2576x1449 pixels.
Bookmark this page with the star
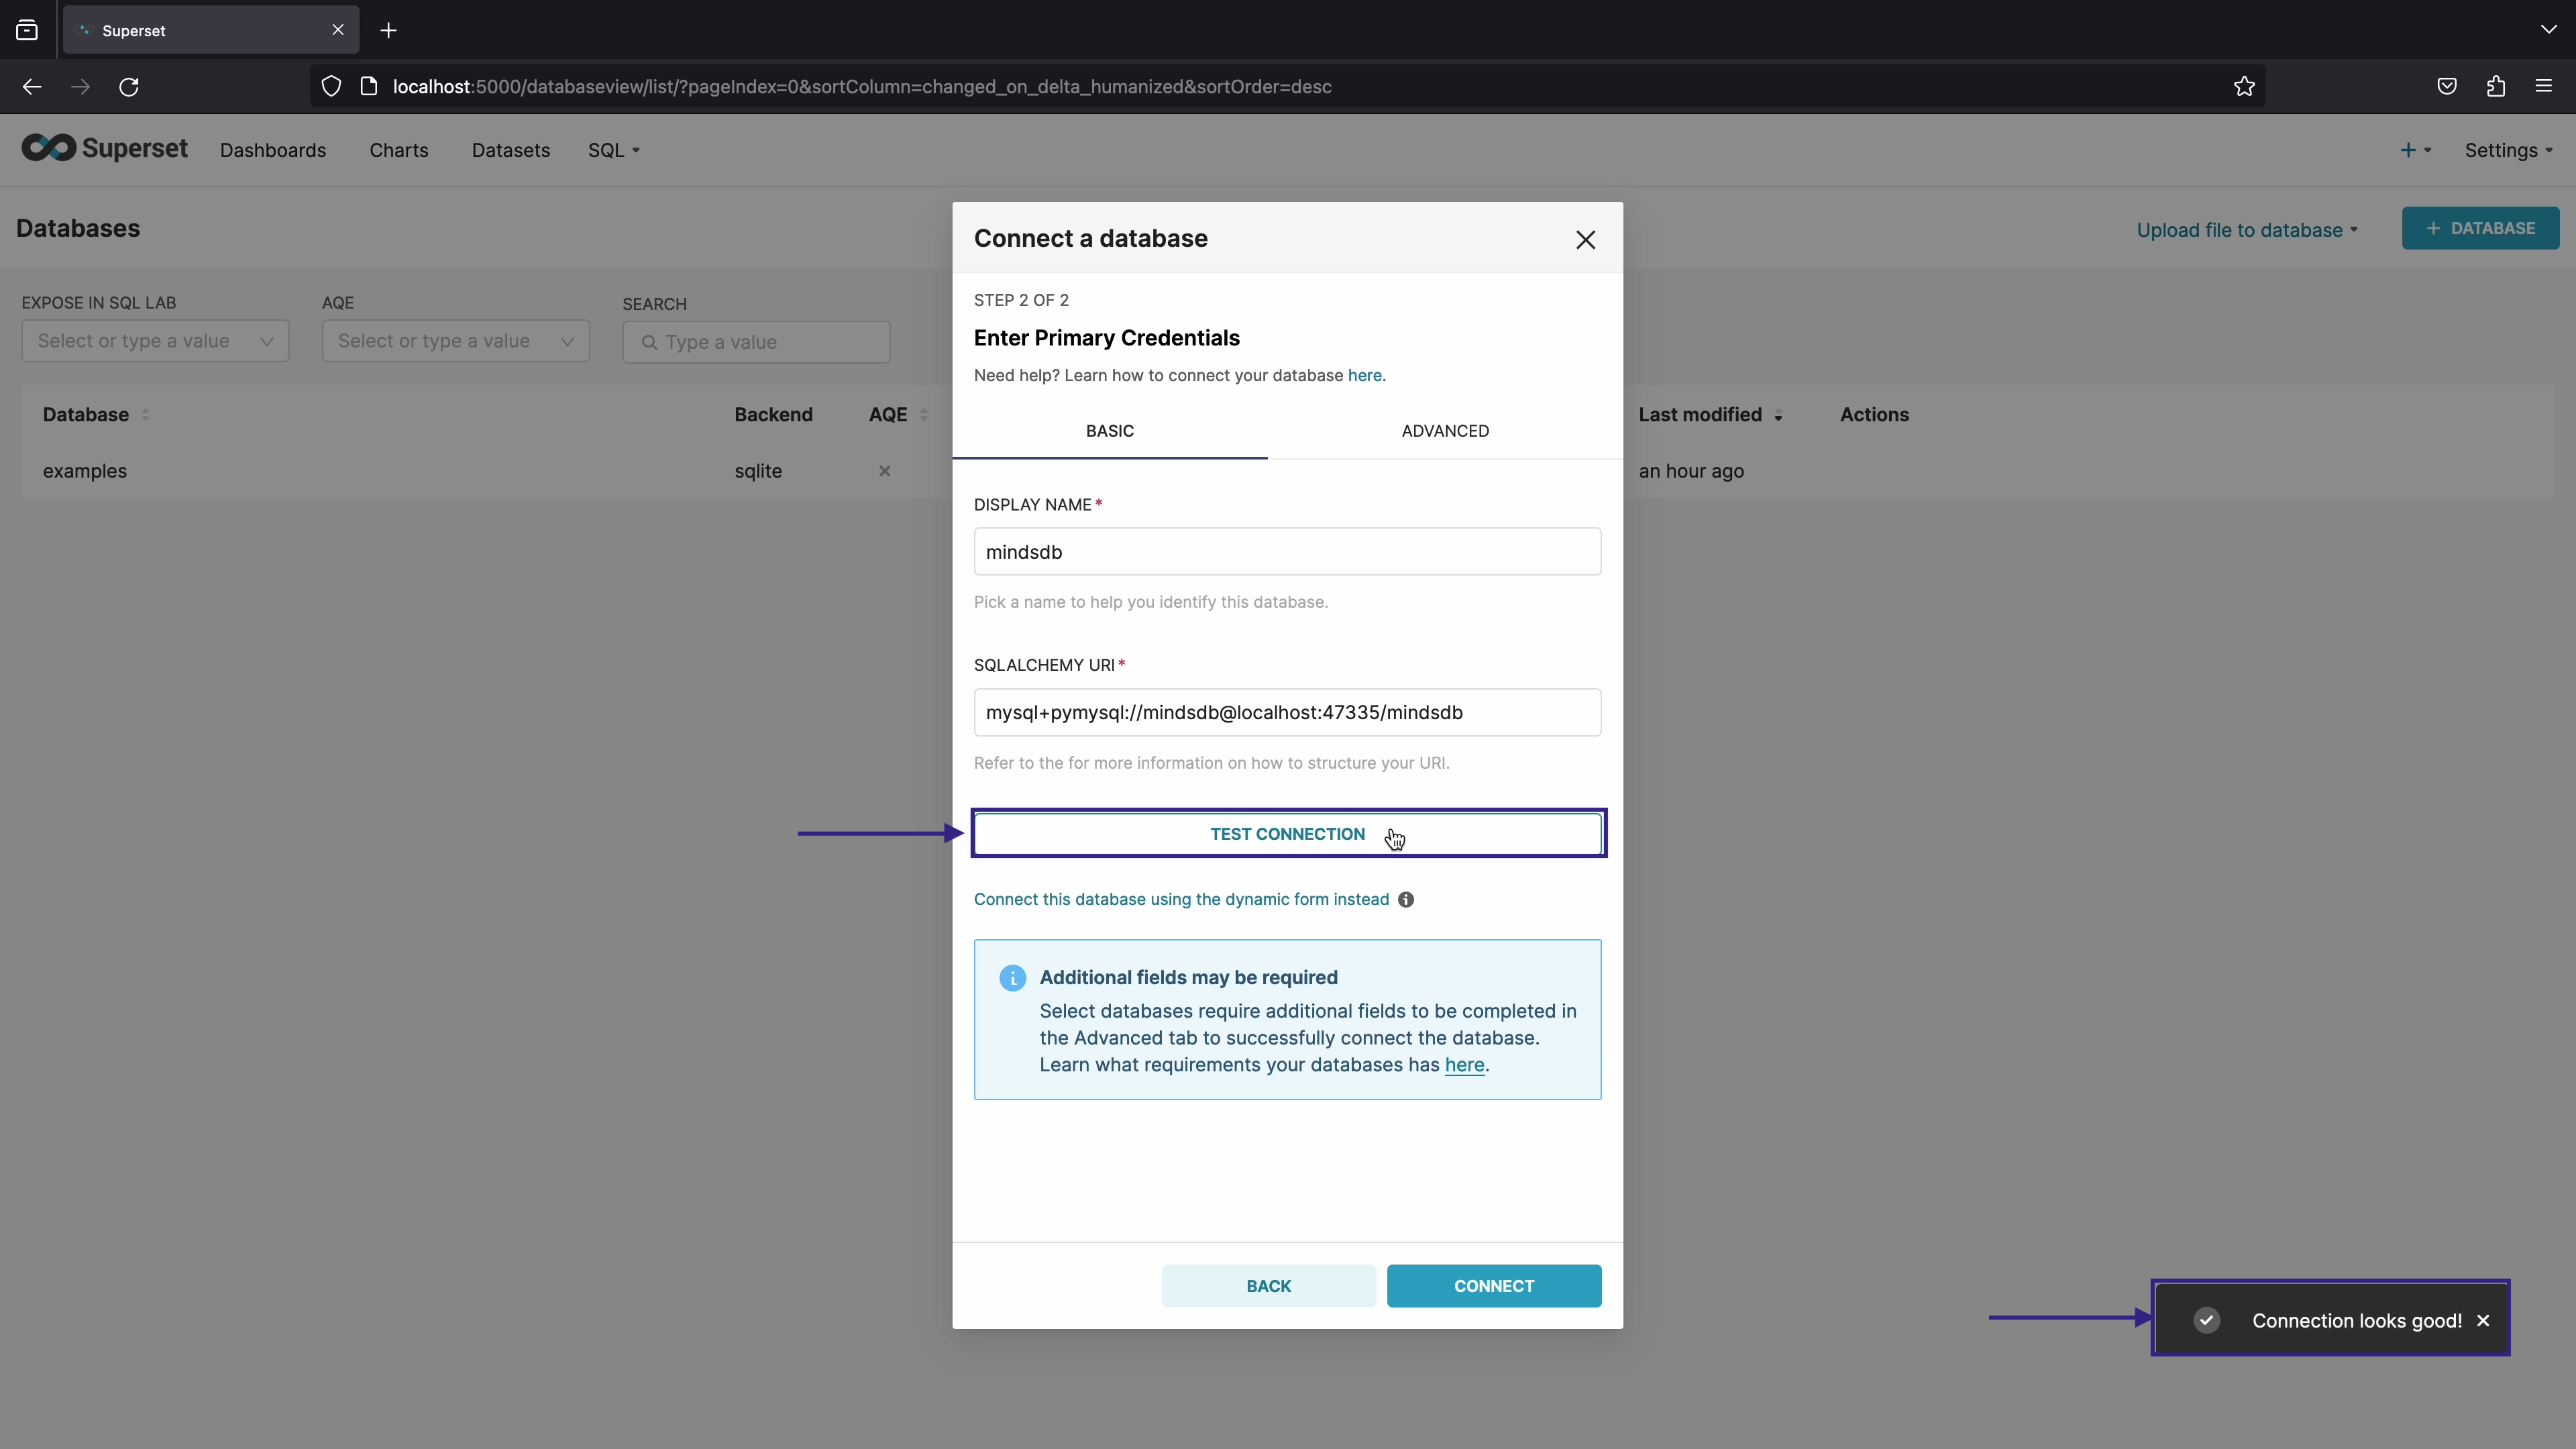click(2244, 87)
